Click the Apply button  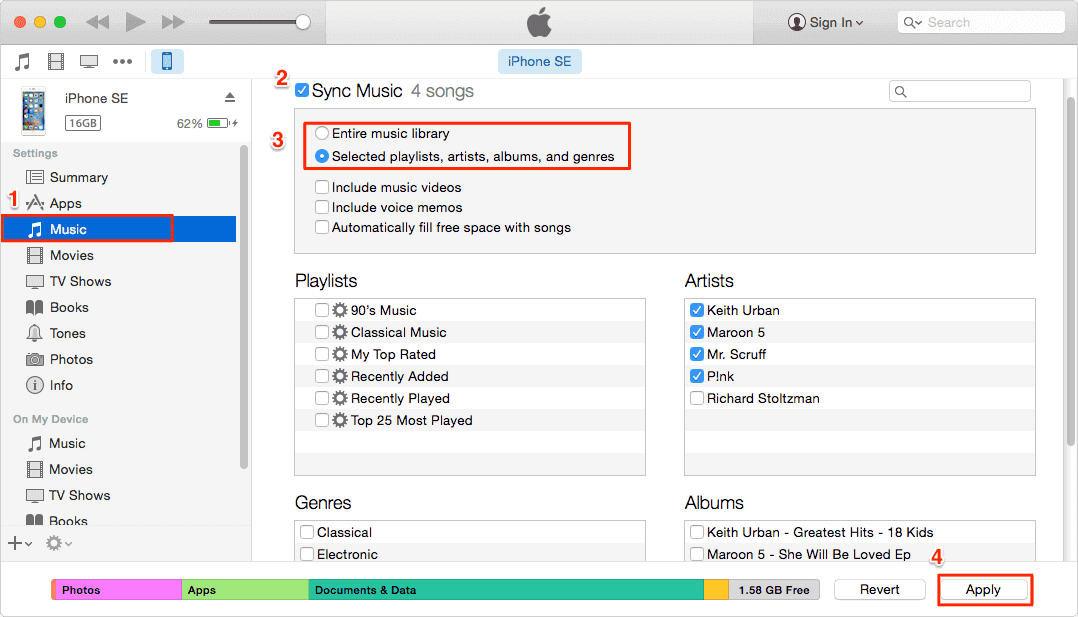pos(984,589)
